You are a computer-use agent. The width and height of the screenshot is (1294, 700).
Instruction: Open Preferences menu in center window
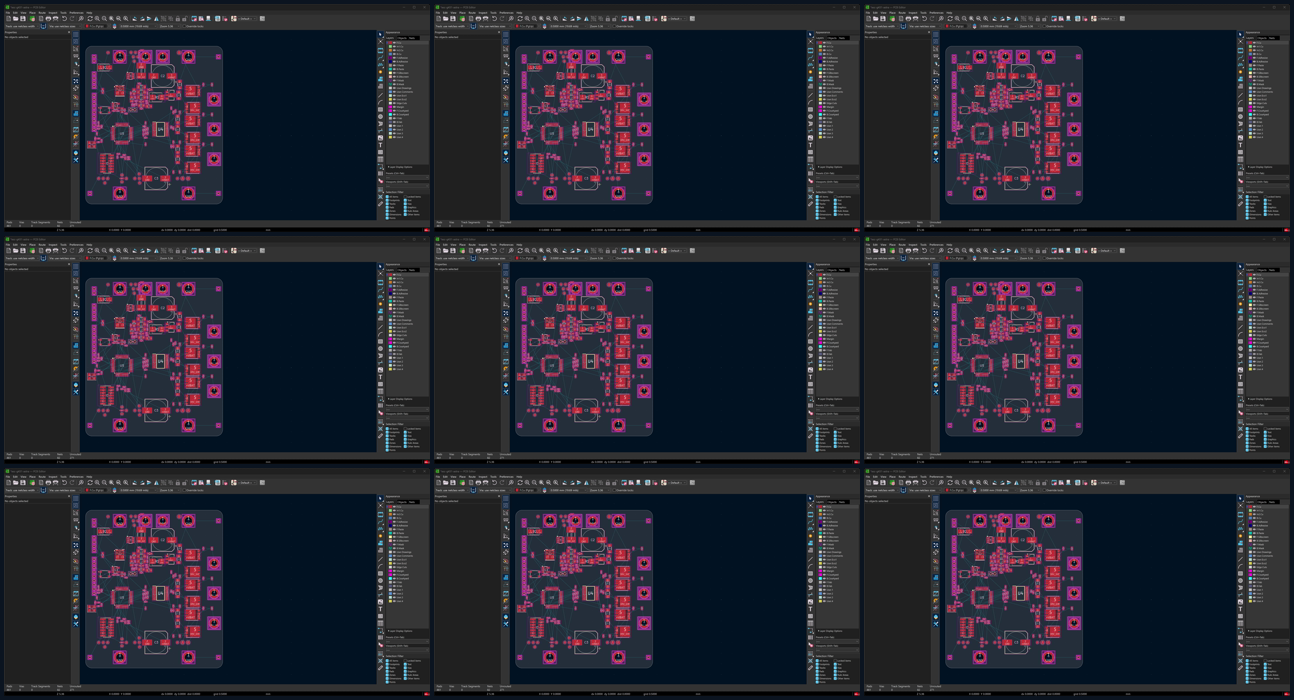point(504,244)
